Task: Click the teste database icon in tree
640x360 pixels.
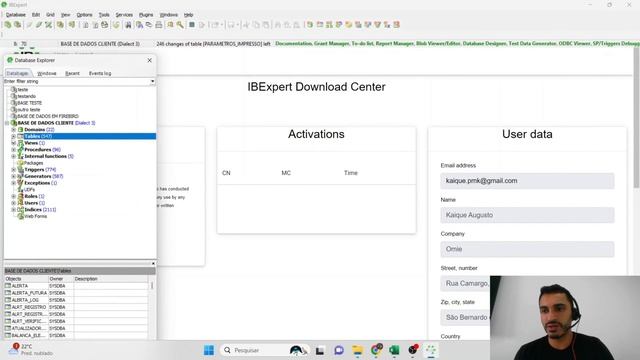Action: (x=13, y=89)
